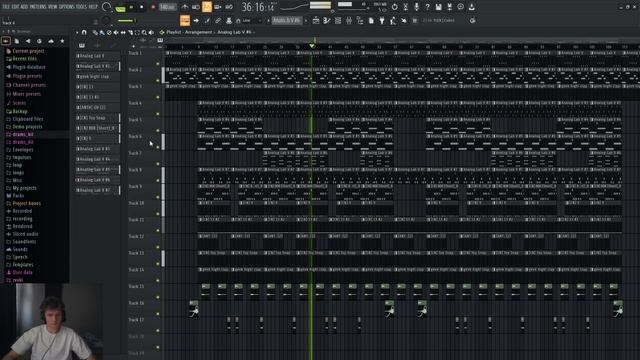This screenshot has height=360, width=640.
Task: Toggle the playlist magnet snap icon
Action: click(84, 32)
